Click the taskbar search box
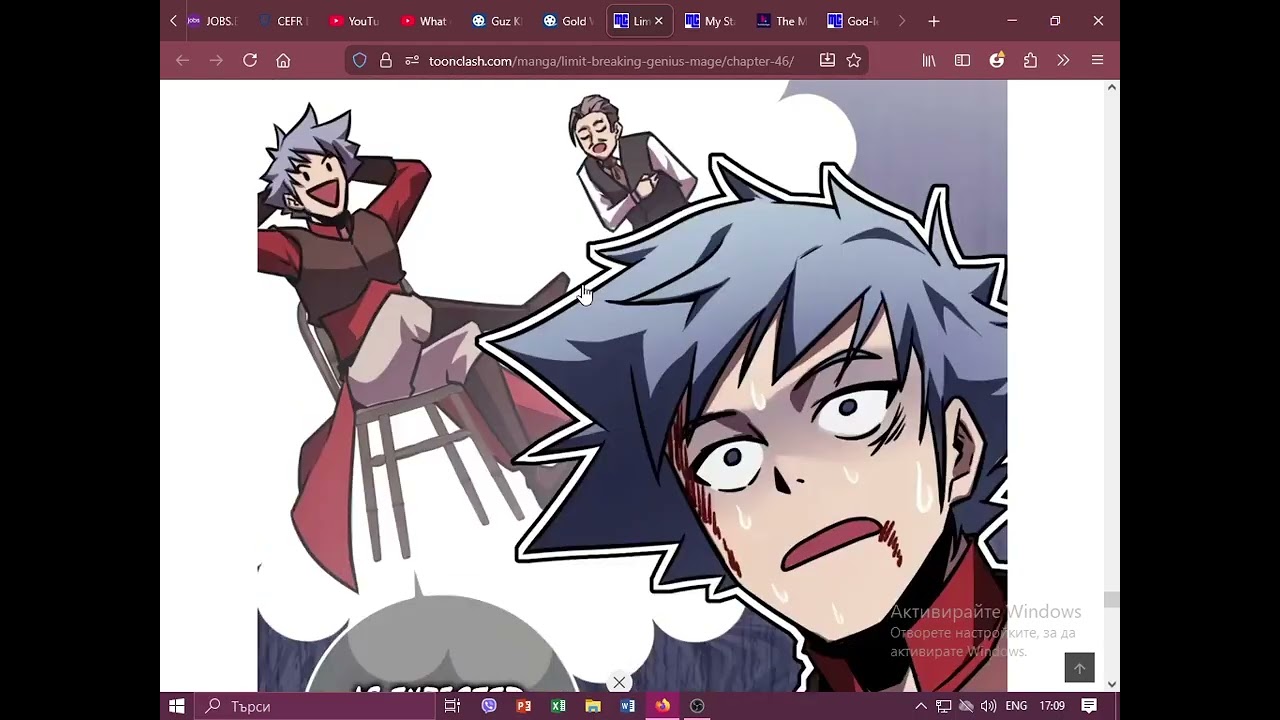Viewport: 1280px width, 720px height. click(x=315, y=706)
